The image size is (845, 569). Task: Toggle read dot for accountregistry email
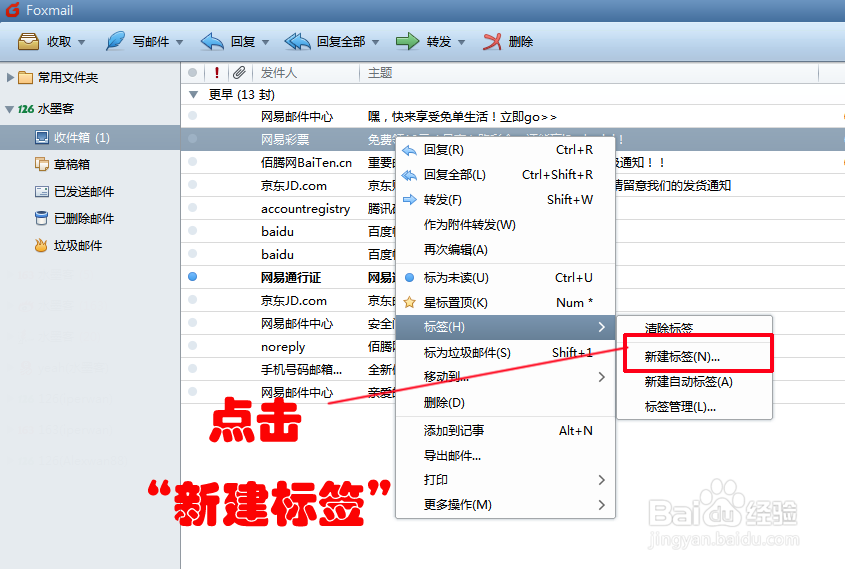tap(192, 207)
